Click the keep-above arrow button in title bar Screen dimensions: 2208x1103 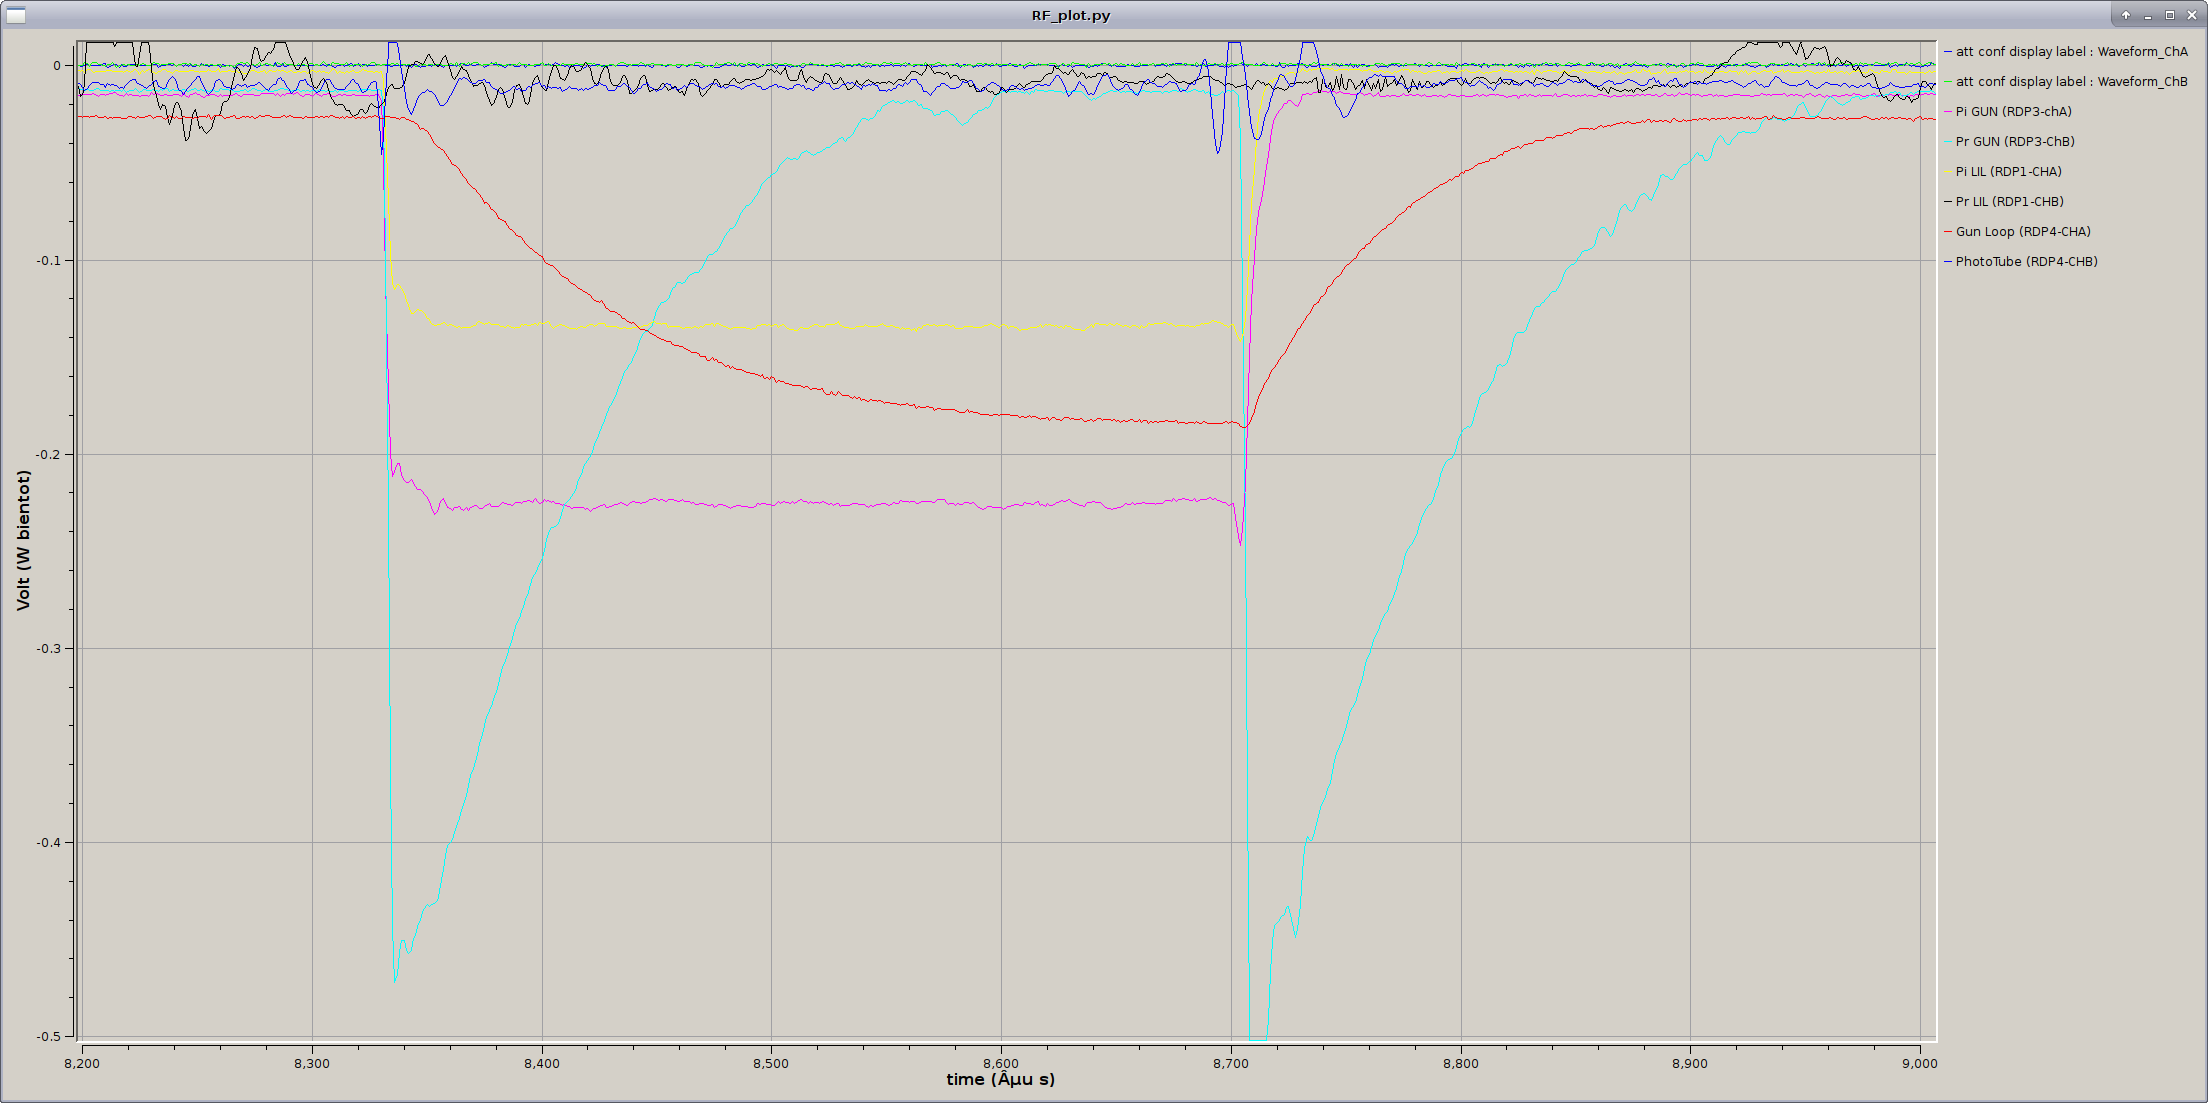2126,15
